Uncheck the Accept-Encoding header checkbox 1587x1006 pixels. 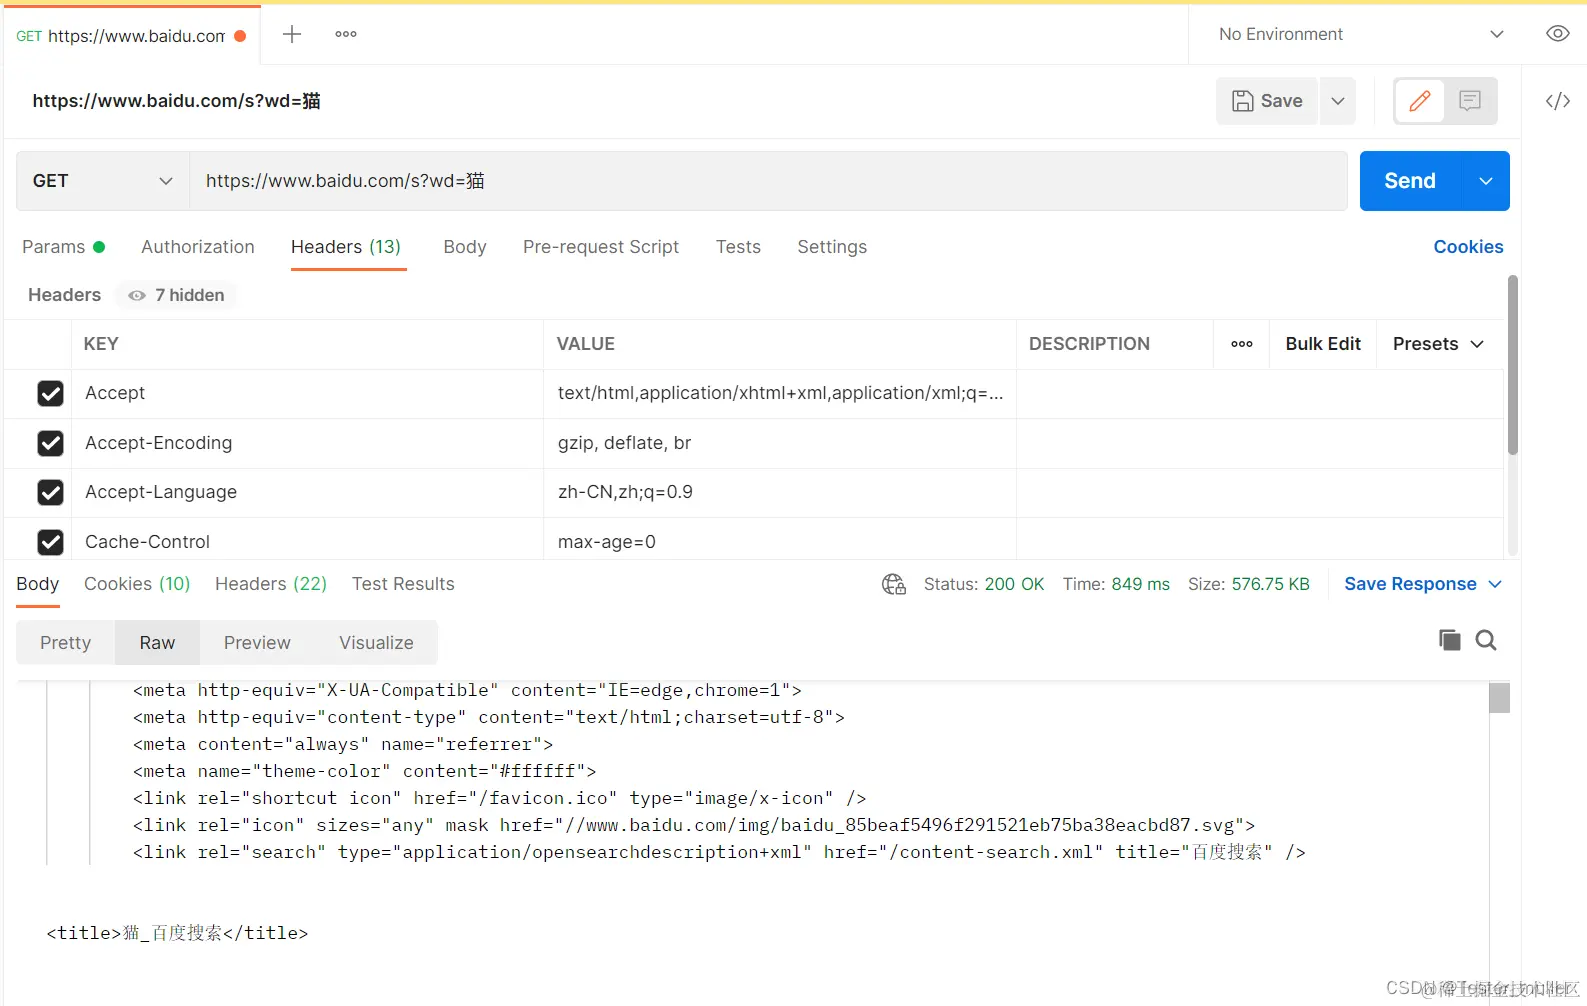tap(50, 443)
